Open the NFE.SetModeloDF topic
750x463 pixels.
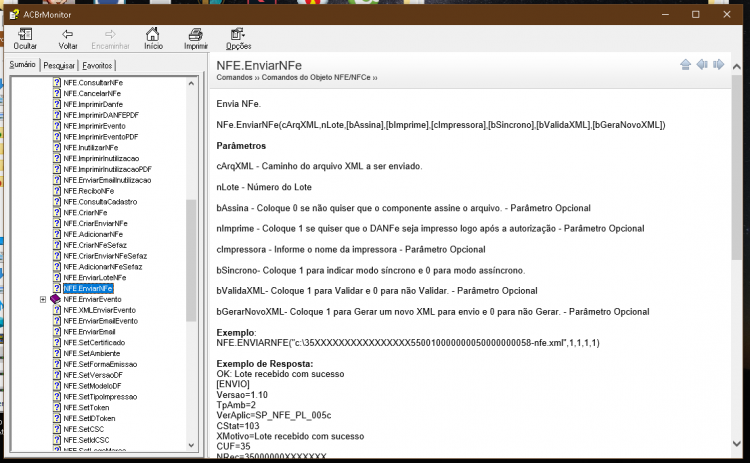(x=92, y=386)
